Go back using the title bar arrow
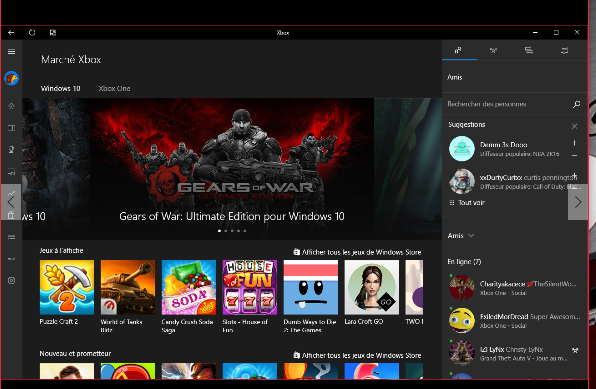Viewport: 596px width, 389px height. tap(11, 33)
